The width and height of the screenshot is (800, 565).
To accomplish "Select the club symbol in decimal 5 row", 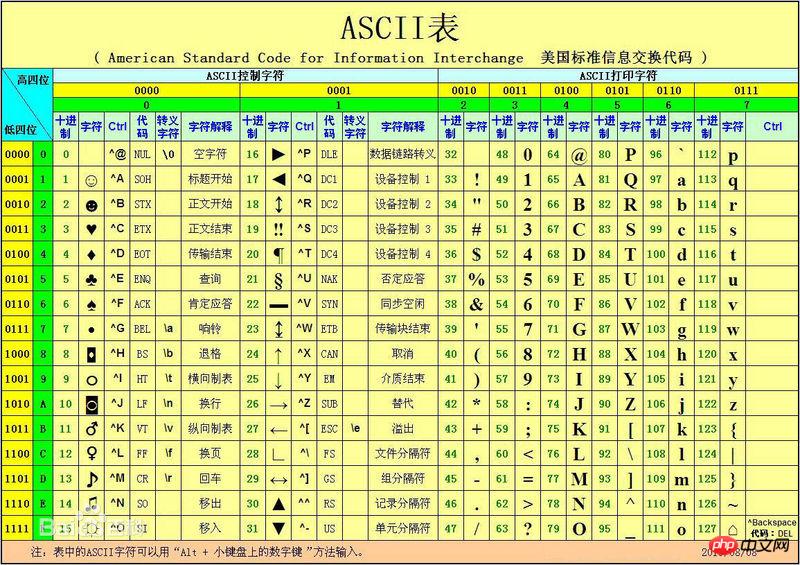I will coord(91,280).
